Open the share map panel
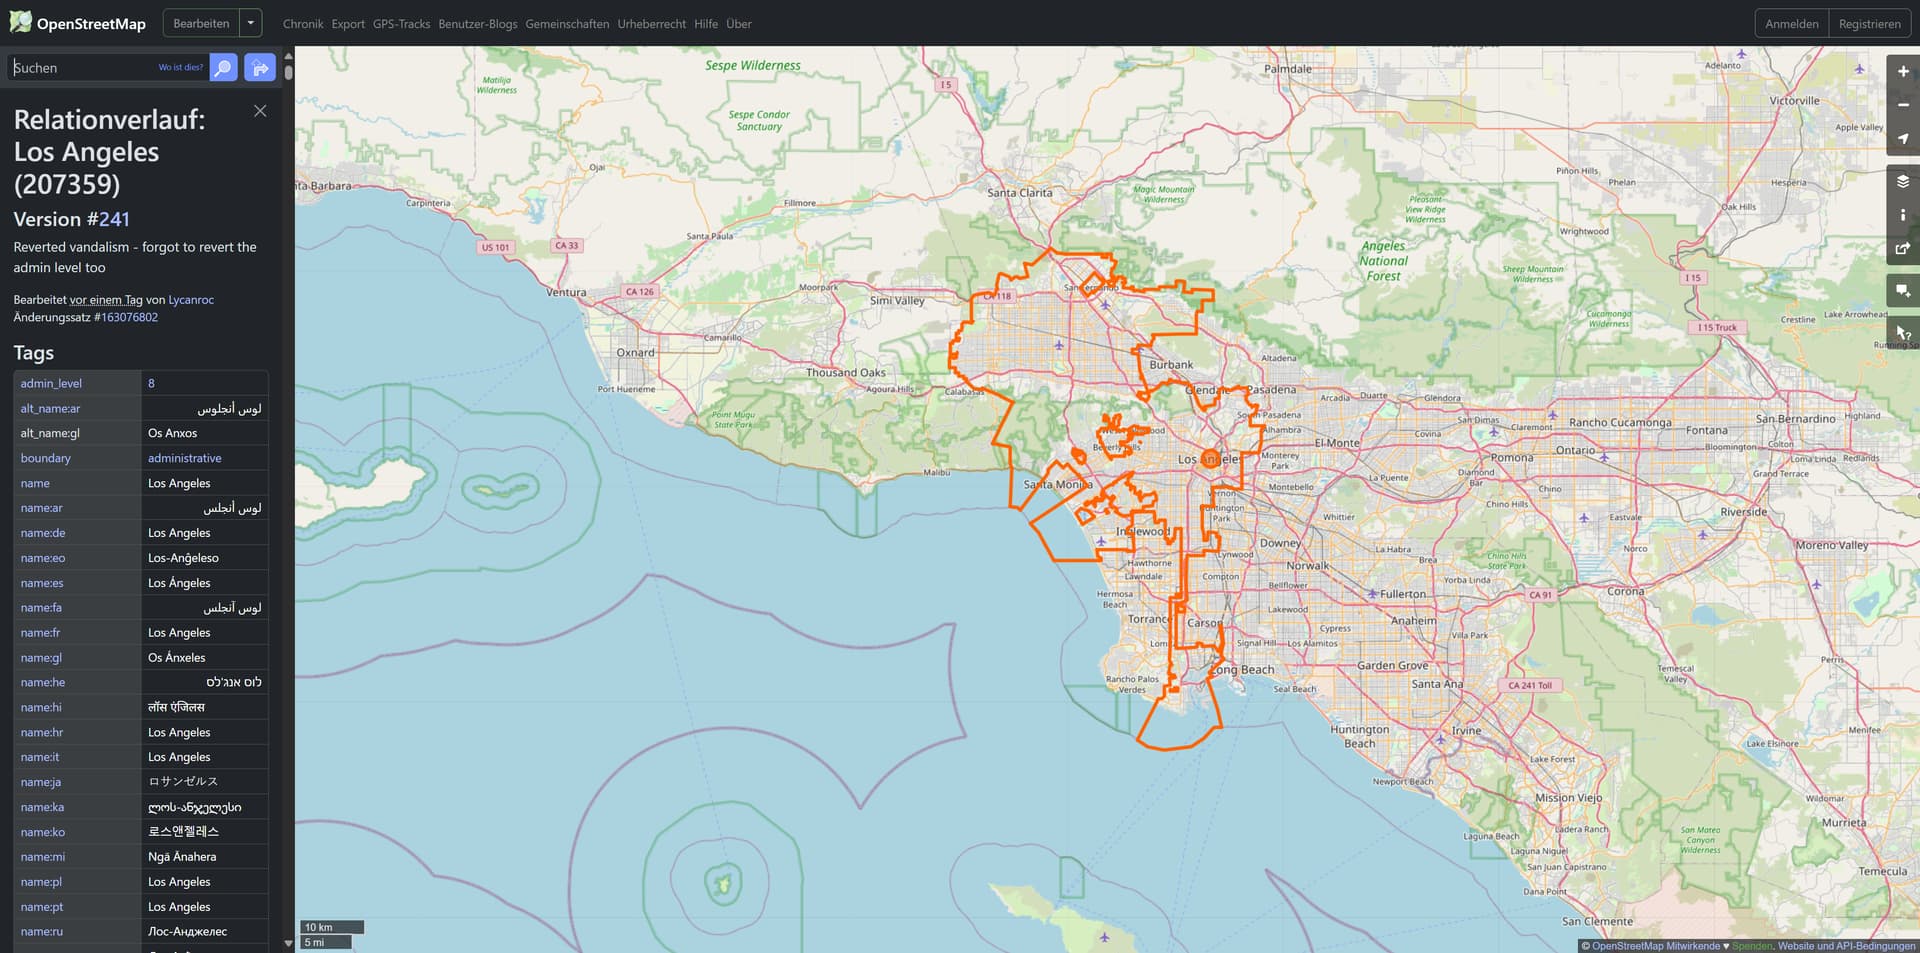Image resolution: width=1920 pixels, height=953 pixels. click(1903, 248)
